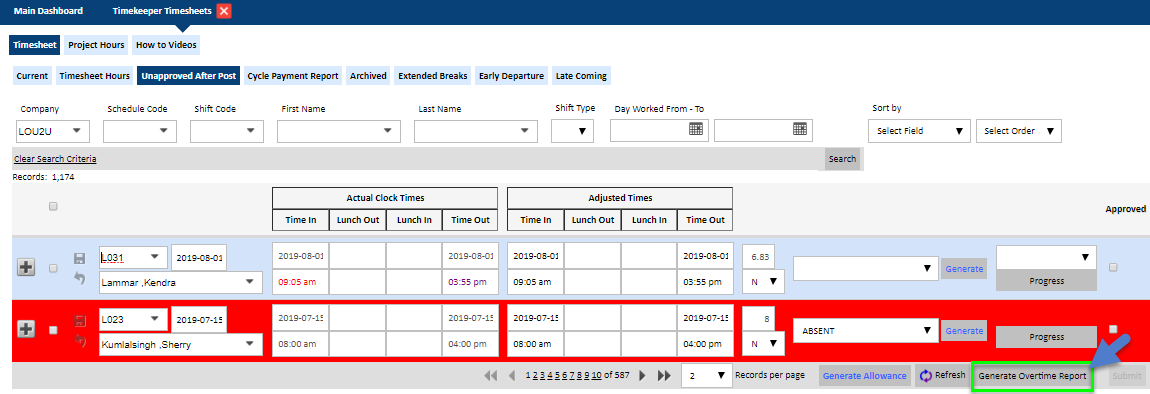Go to the first page of records

(491, 376)
